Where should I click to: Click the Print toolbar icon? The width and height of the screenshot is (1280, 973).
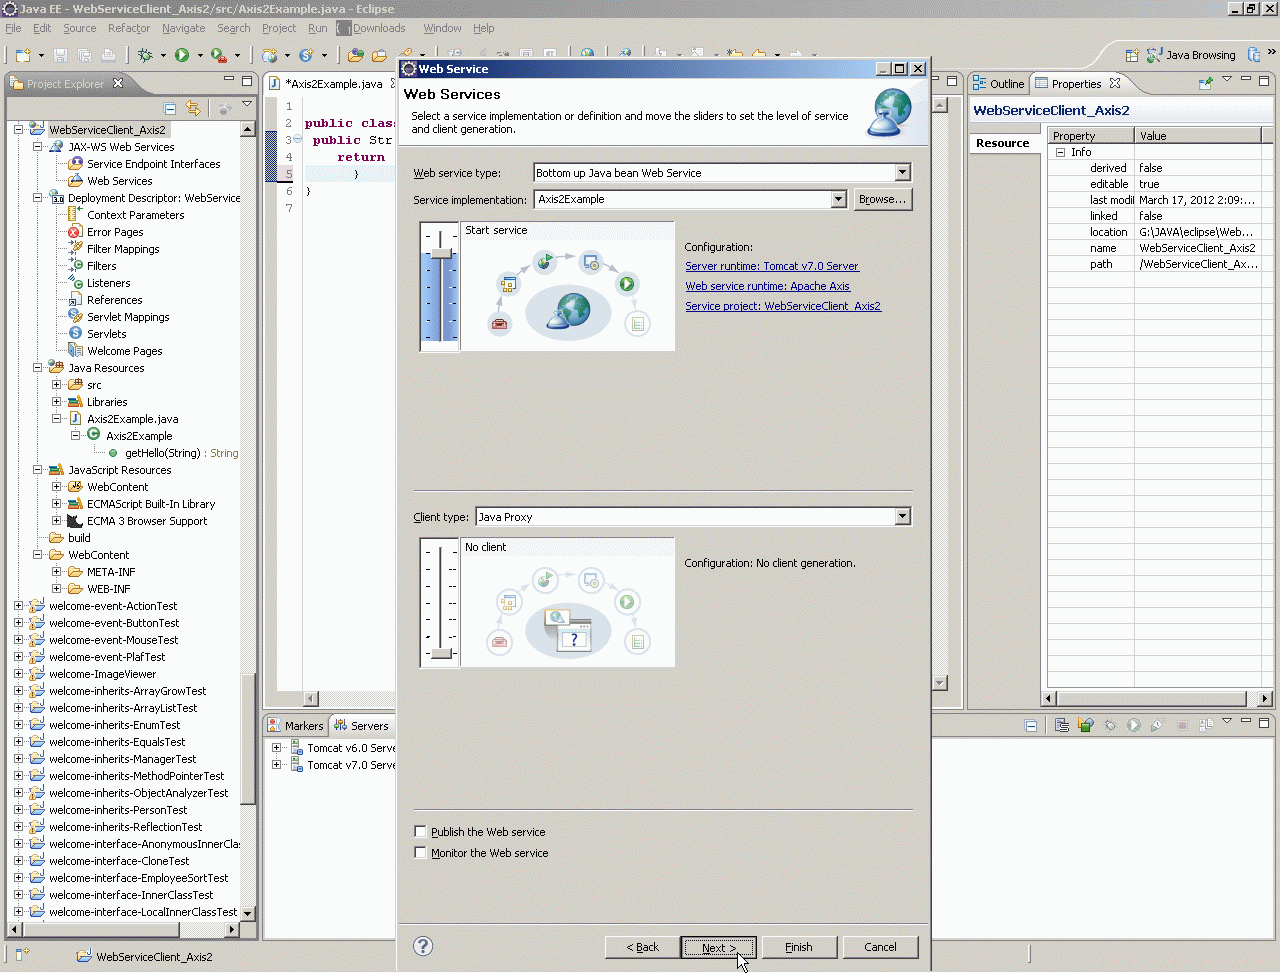[108, 55]
